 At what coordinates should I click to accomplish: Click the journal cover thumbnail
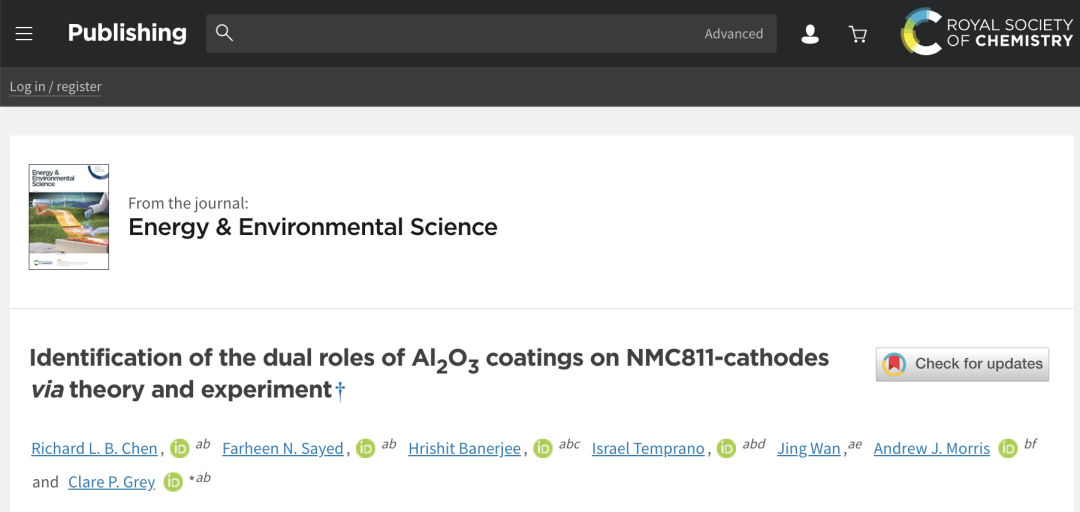[69, 217]
